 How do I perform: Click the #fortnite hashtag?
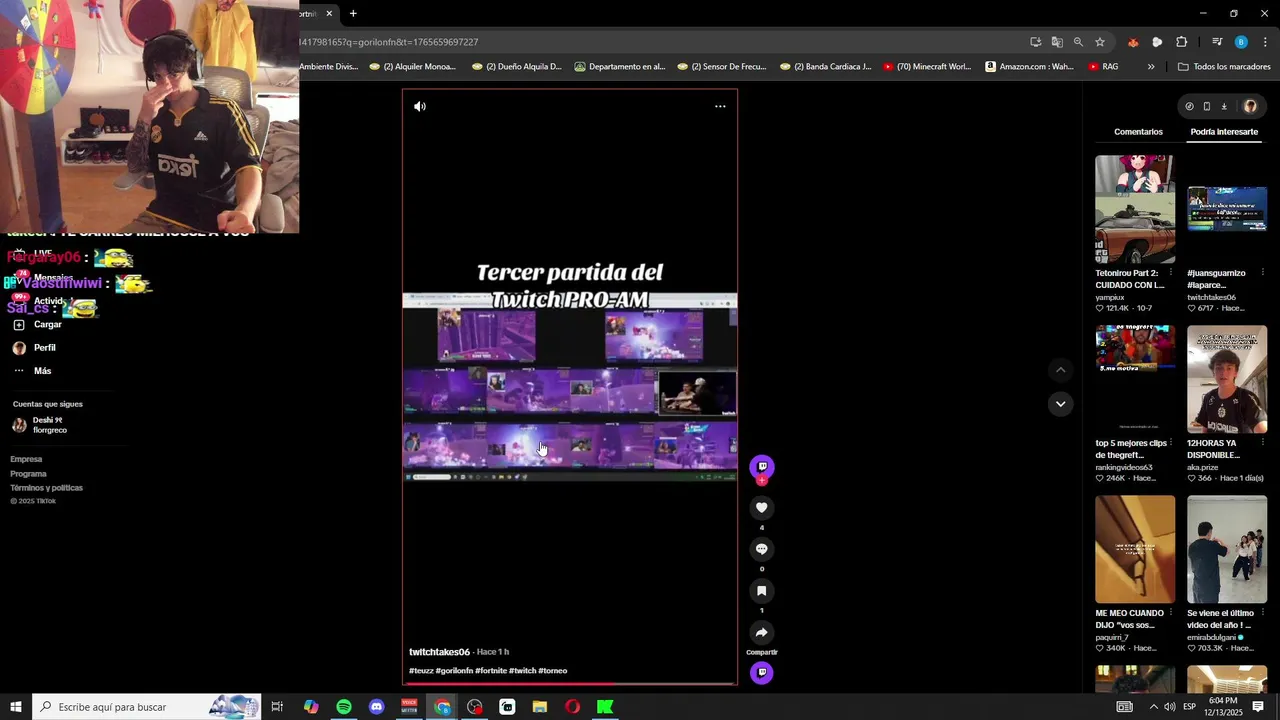click(491, 671)
